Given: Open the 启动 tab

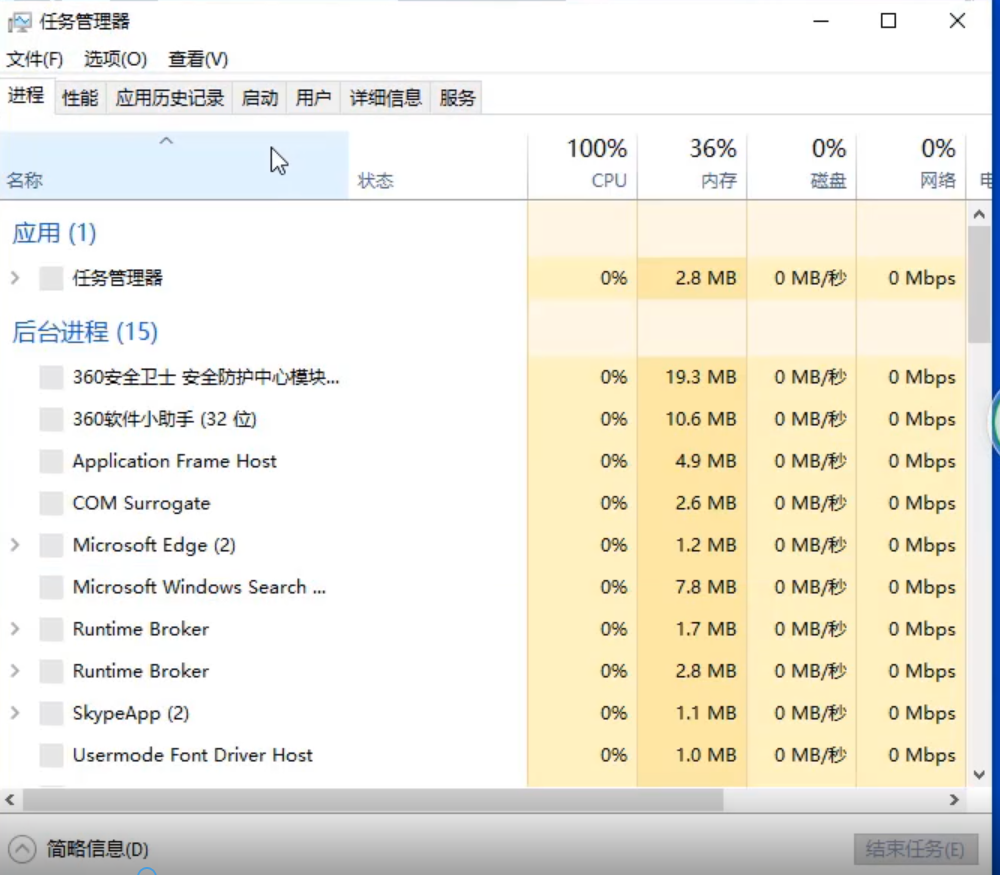Looking at the screenshot, I should click(x=260, y=98).
